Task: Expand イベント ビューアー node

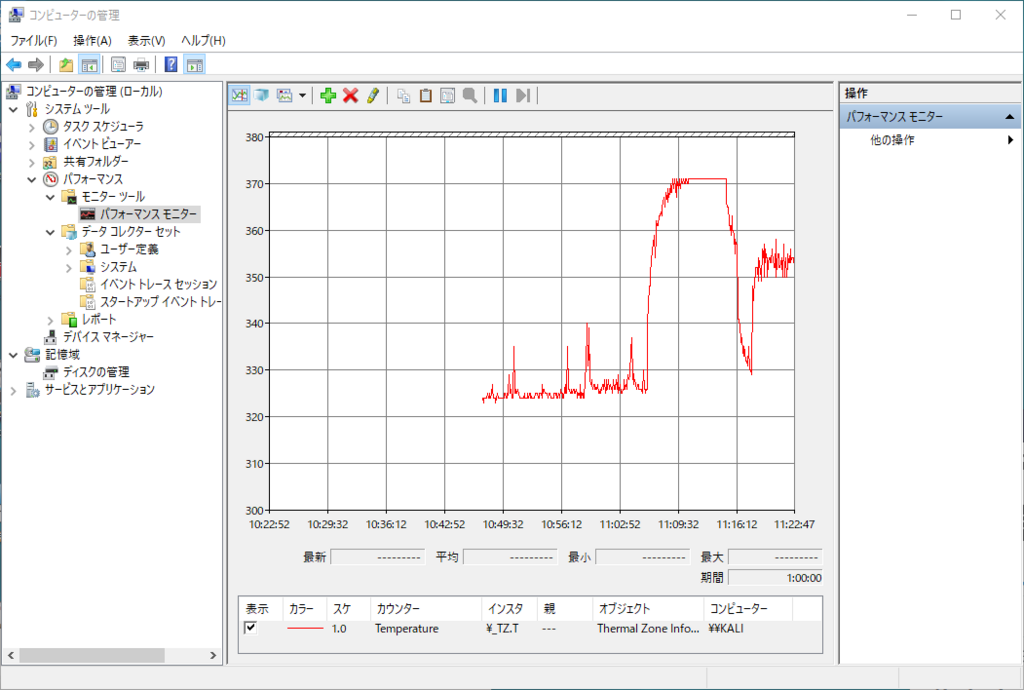Action: pyautogui.click(x=31, y=144)
